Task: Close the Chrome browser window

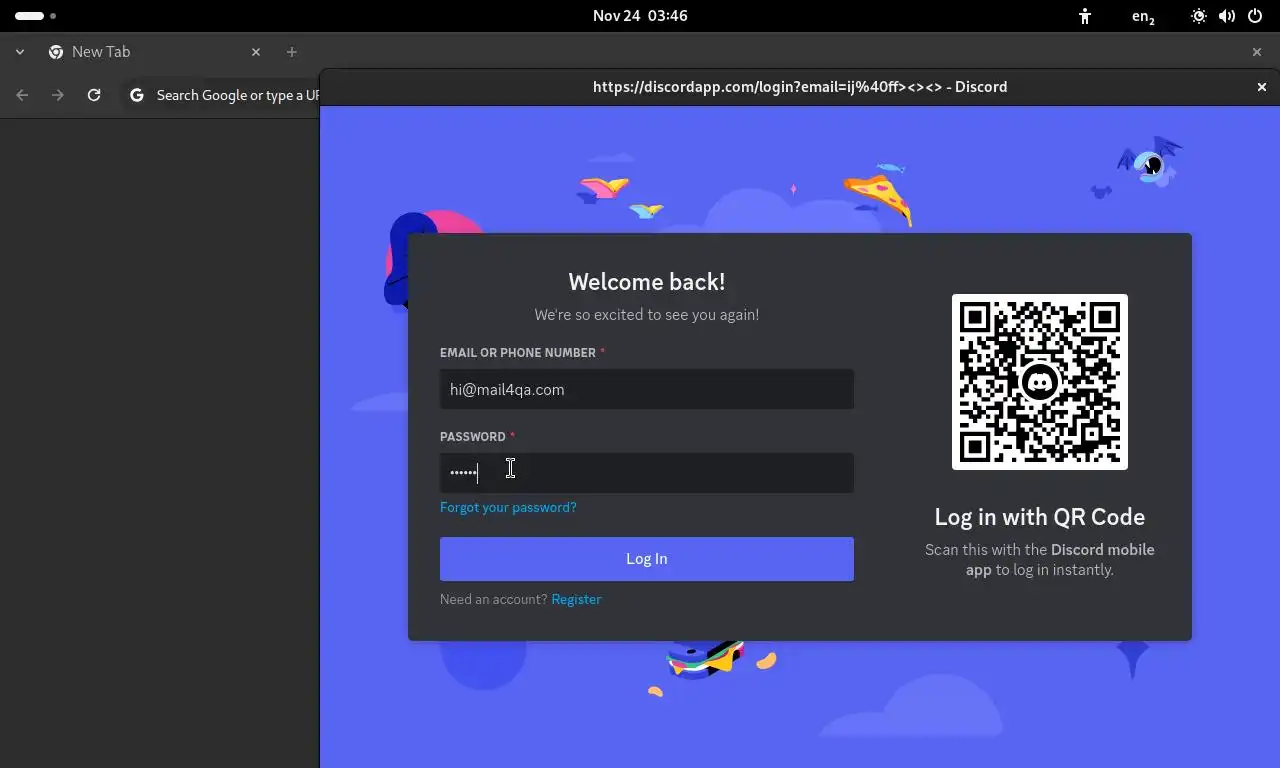Action: click(x=1257, y=52)
